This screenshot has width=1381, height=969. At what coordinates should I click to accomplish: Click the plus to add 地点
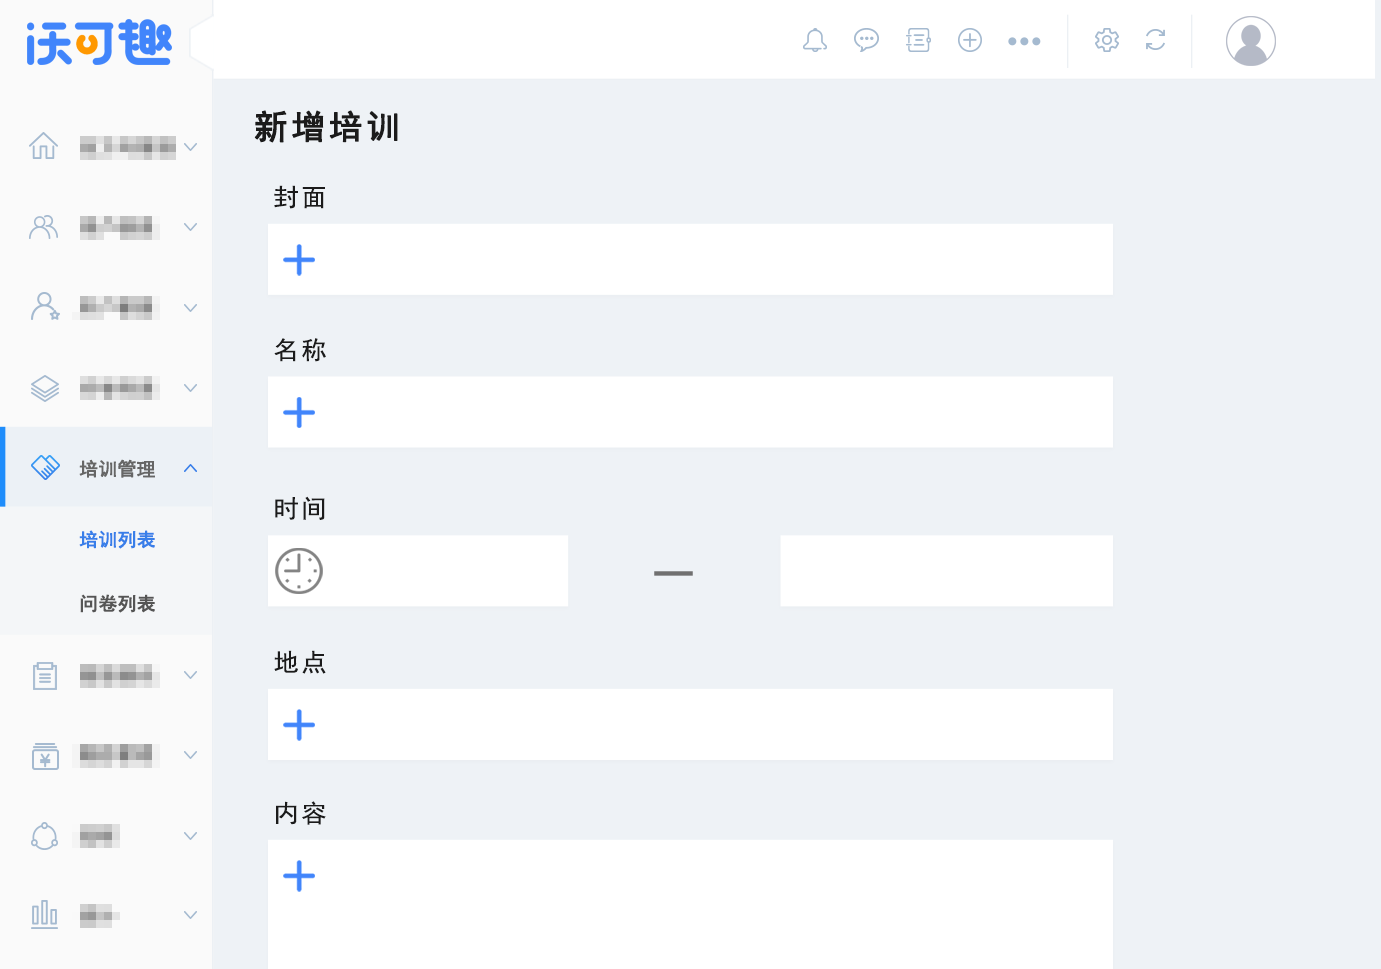coord(298,724)
